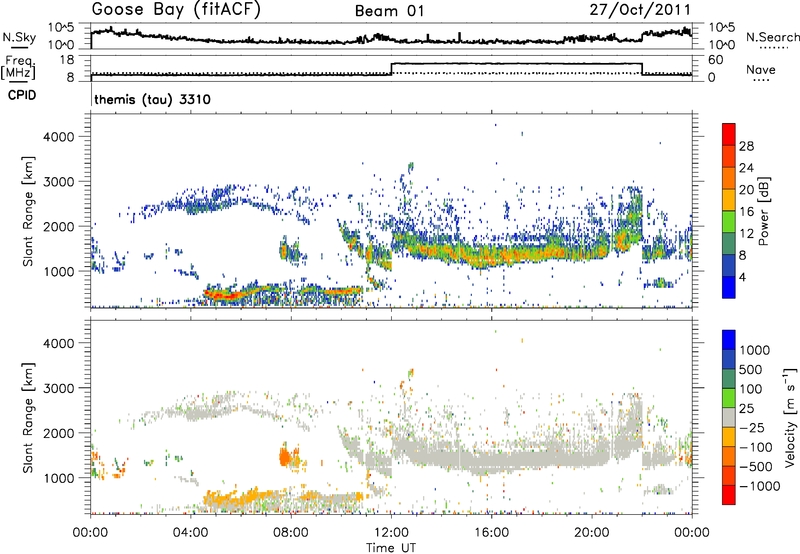The width and height of the screenshot is (800, 554).
Task: Click the "28" label on Power colorbar
Action: [746, 146]
